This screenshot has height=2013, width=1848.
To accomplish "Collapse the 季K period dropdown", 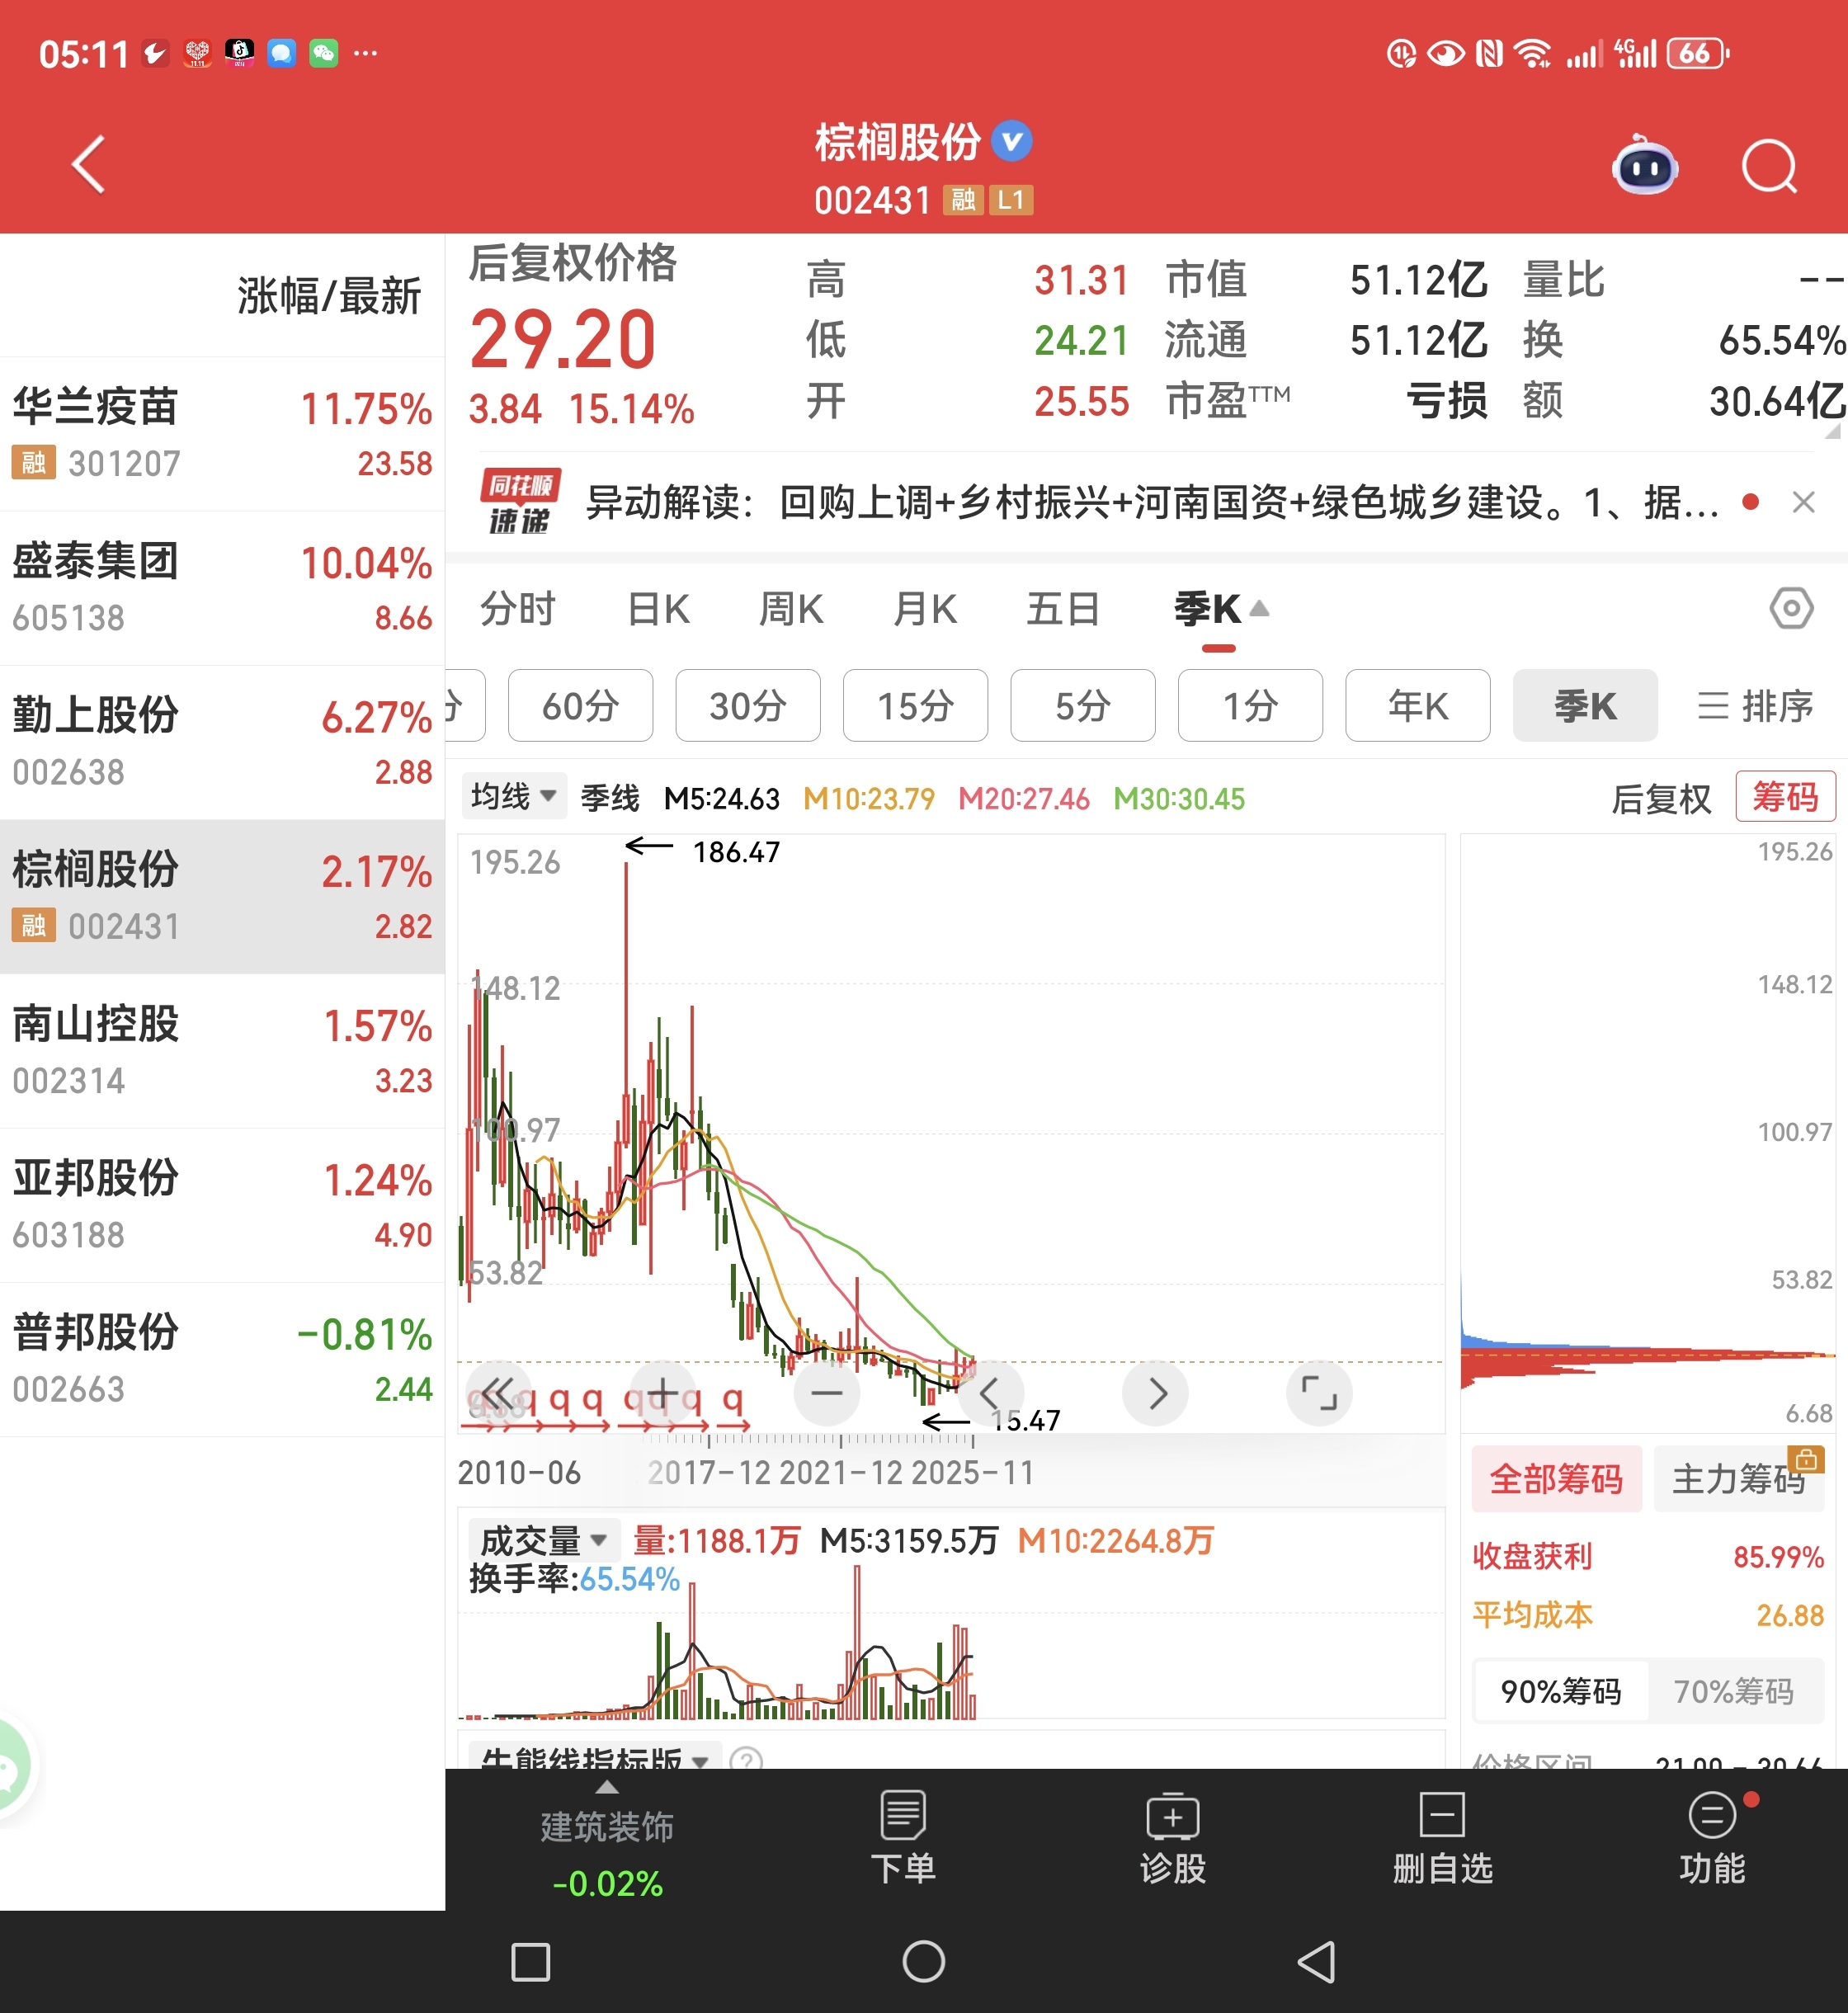I will pyautogui.click(x=1219, y=609).
